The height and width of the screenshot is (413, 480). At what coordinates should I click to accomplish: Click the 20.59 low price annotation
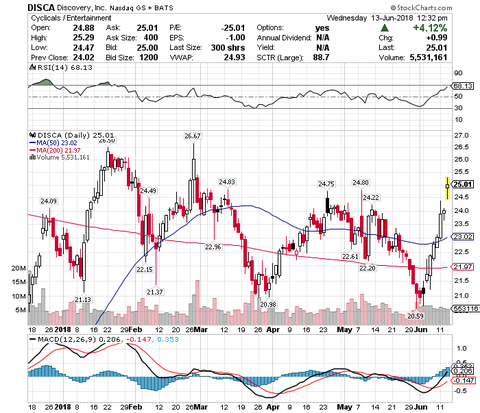click(415, 316)
